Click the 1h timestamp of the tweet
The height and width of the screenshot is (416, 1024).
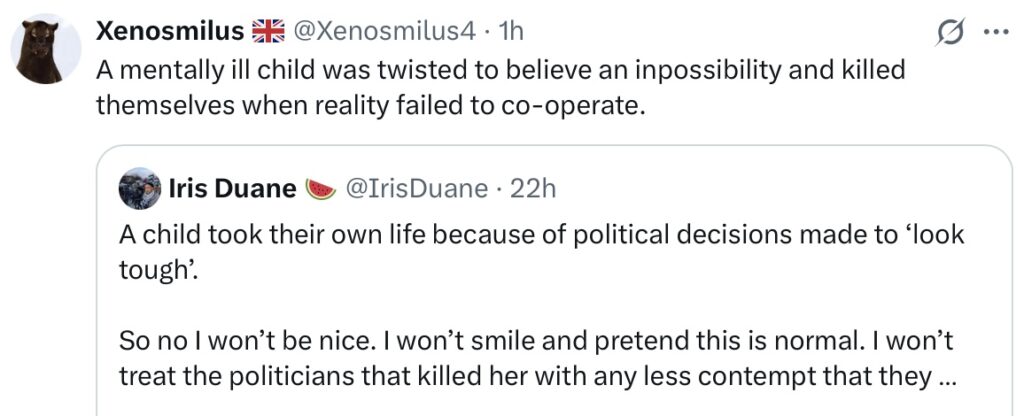tap(510, 32)
